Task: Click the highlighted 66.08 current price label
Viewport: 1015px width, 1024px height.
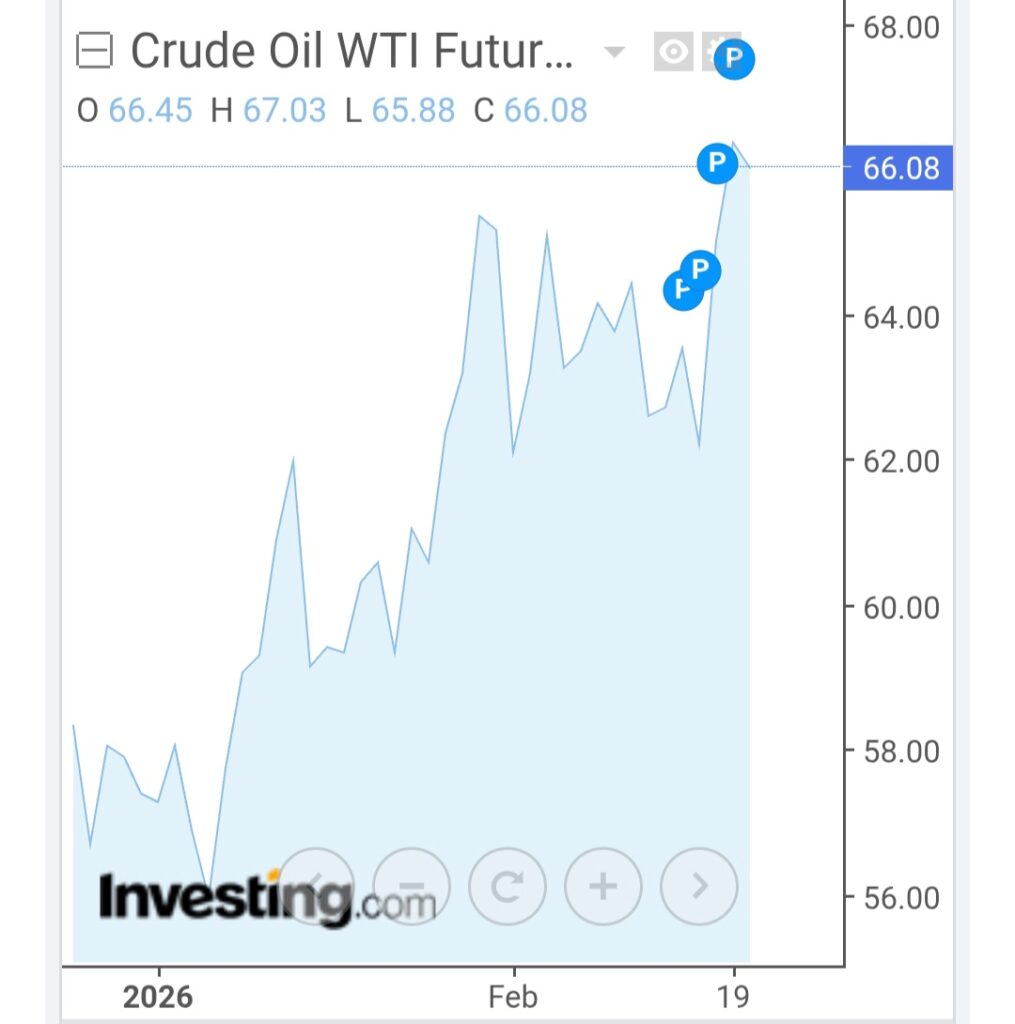Action: 900,168
